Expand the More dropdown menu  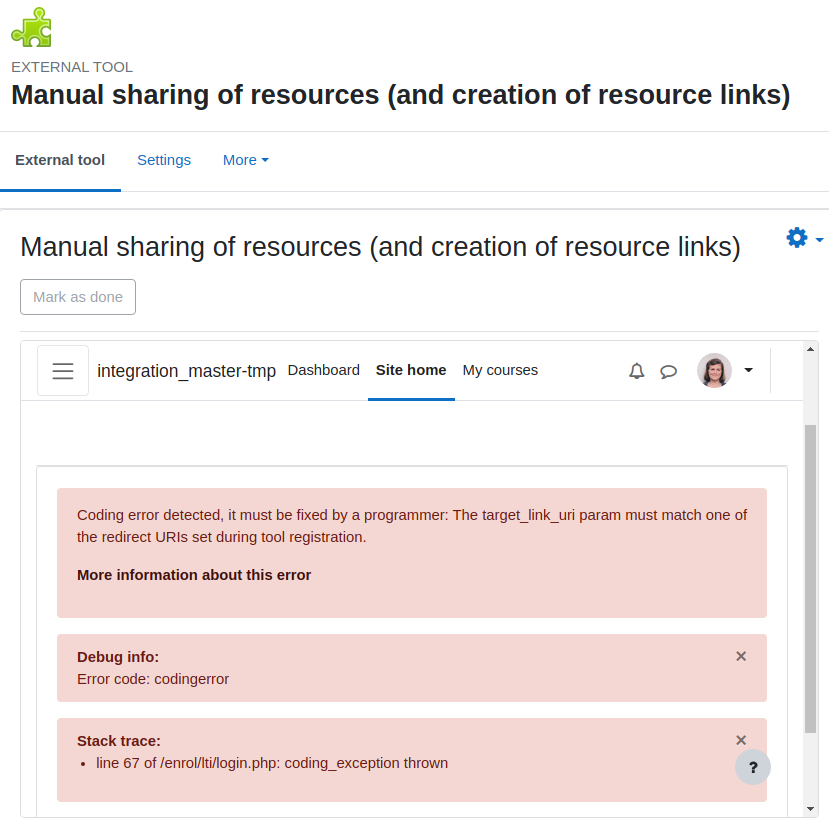pos(246,160)
